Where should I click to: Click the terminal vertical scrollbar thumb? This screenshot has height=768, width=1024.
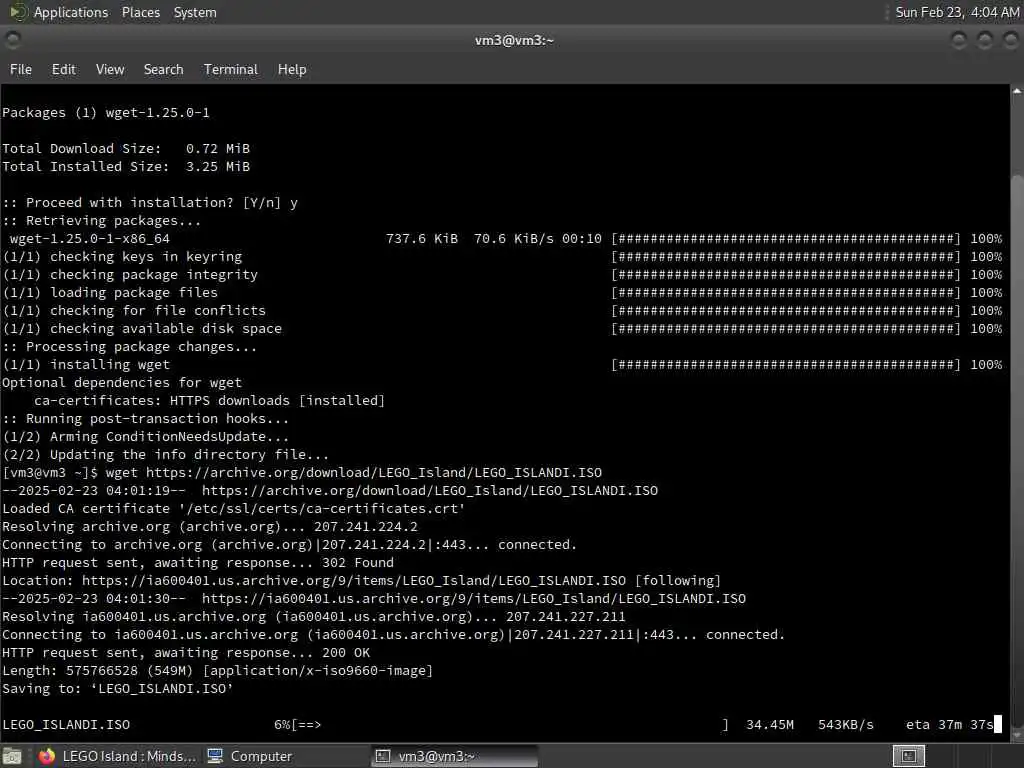(x=1017, y=451)
